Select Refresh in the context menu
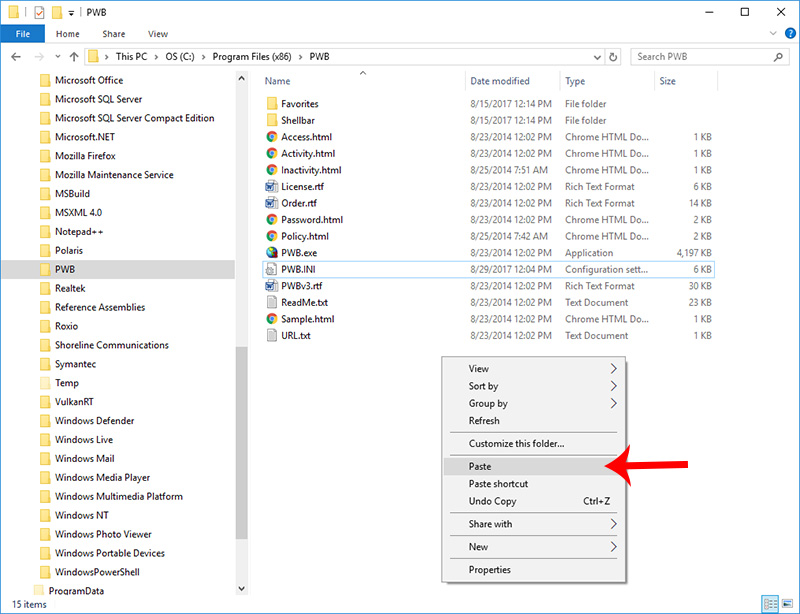This screenshot has width=800, height=614. tap(534, 421)
